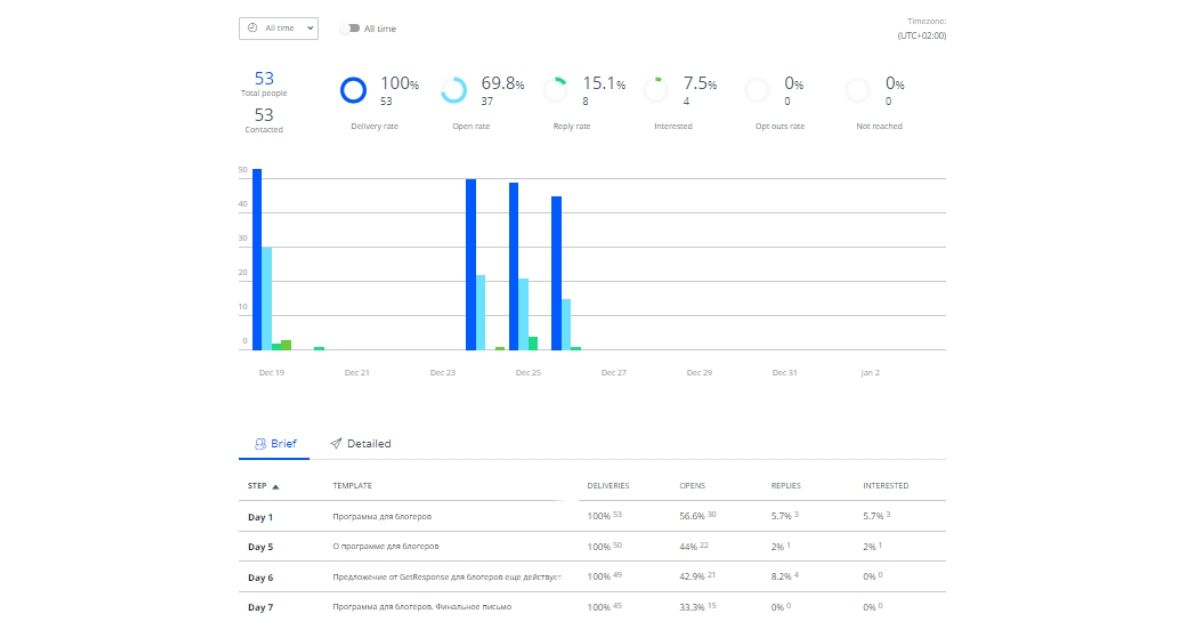1200x630 pixels.
Task: Click the tallest blue bar on Dec 19
Action: click(257, 259)
